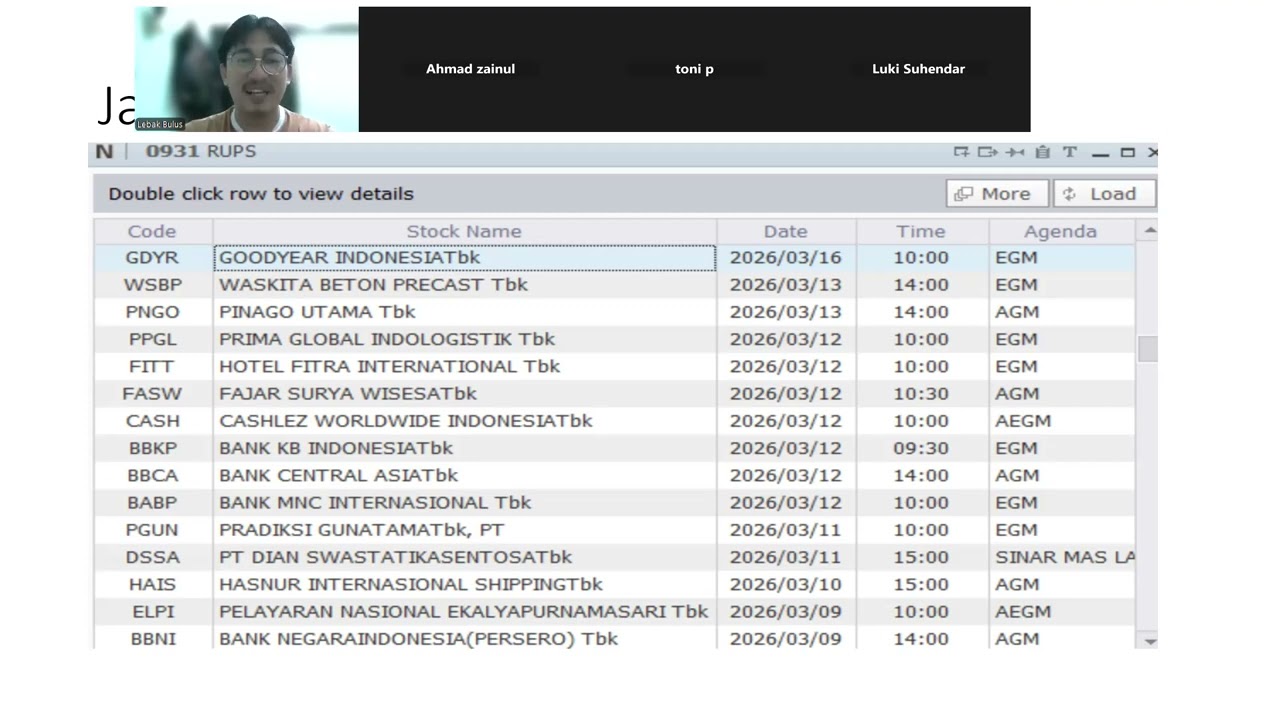Select PINAGO UTAMA Tbk row

(464, 312)
